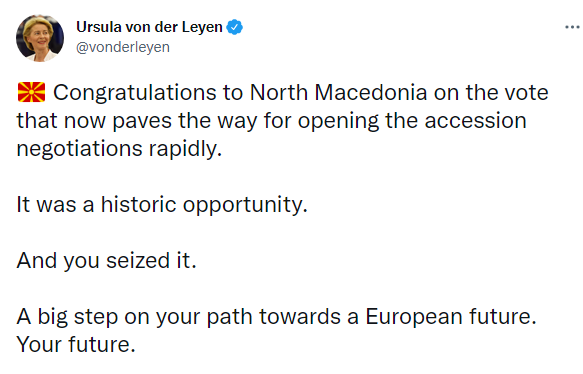Click the word Congratulations in the tweet

[135, 93]
